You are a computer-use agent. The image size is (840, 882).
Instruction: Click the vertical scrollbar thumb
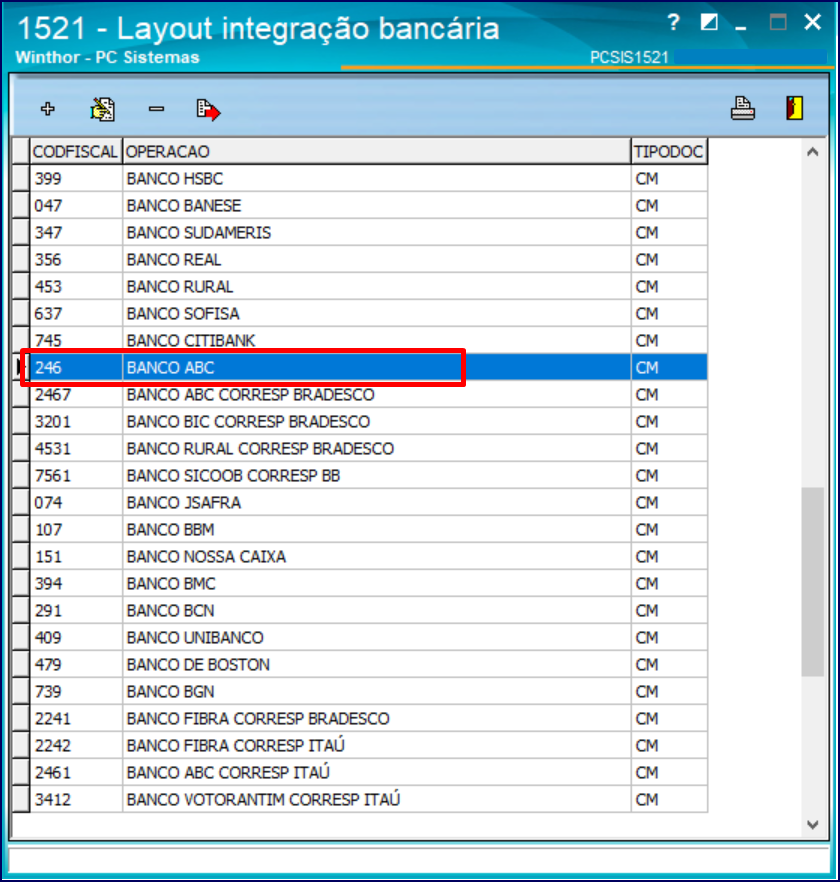click(x=812, y=582)
